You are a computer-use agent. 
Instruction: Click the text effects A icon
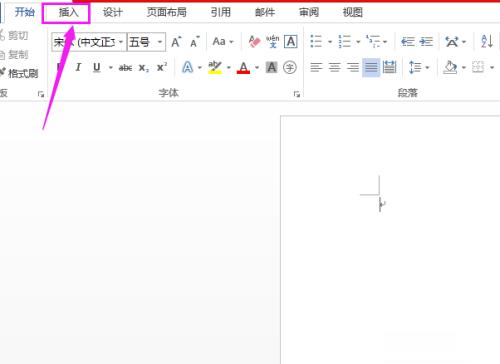[x=188, y=68]
